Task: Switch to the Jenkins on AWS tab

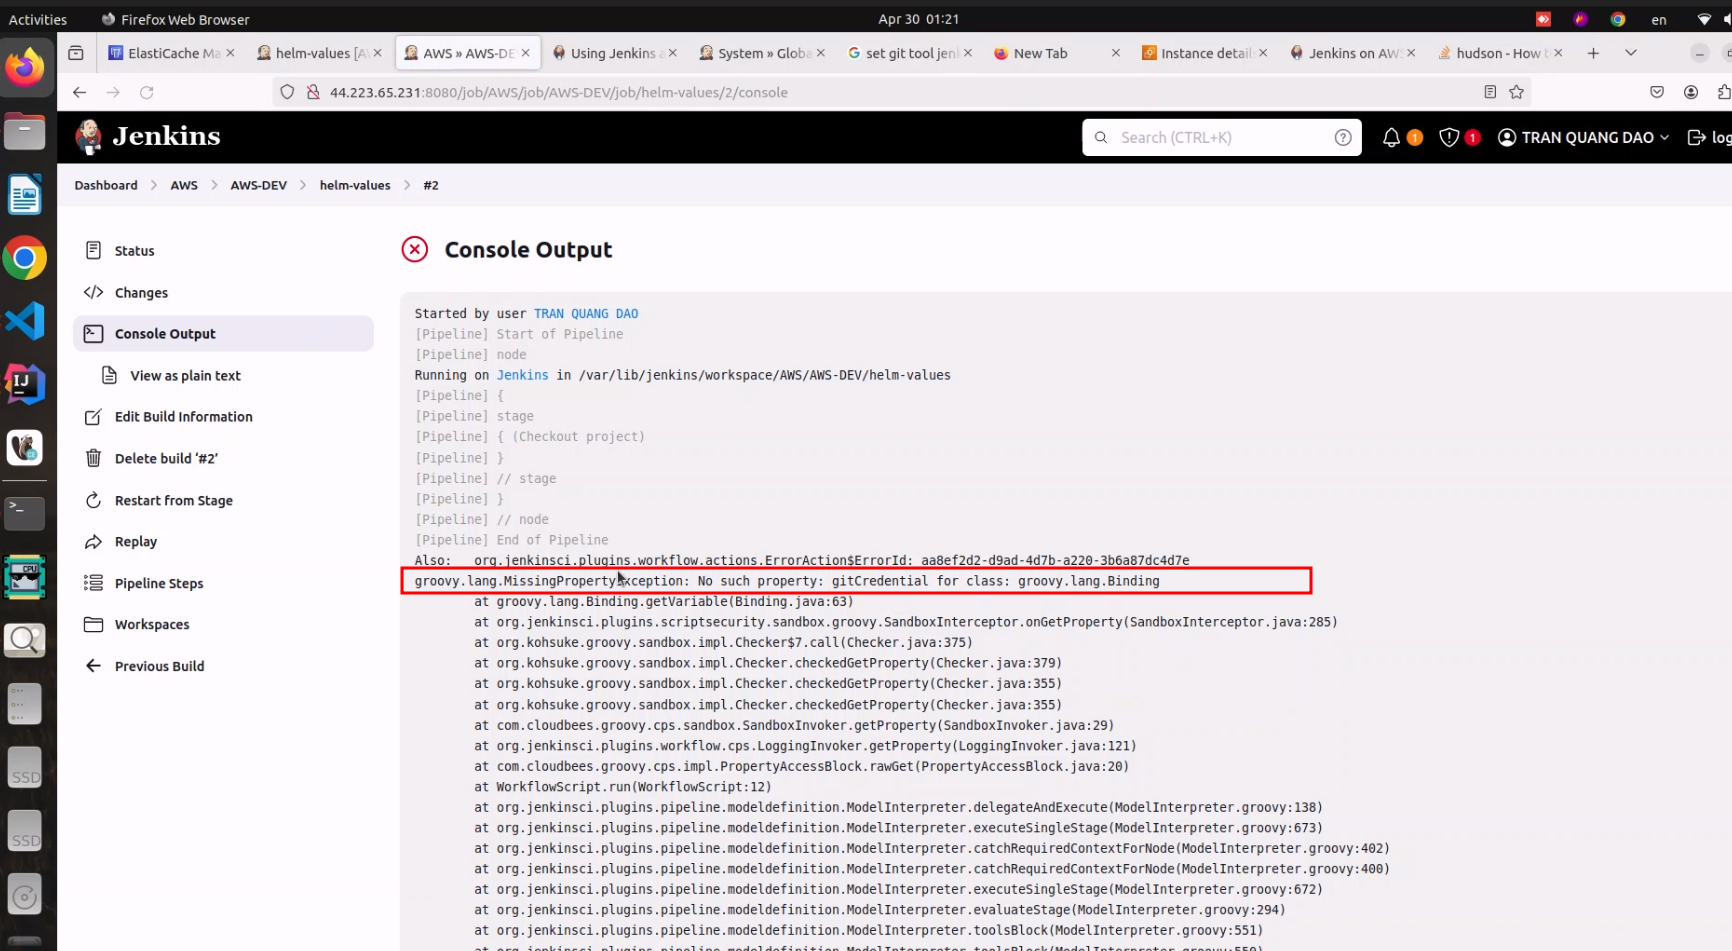Action: click(x=1351, y=53)
